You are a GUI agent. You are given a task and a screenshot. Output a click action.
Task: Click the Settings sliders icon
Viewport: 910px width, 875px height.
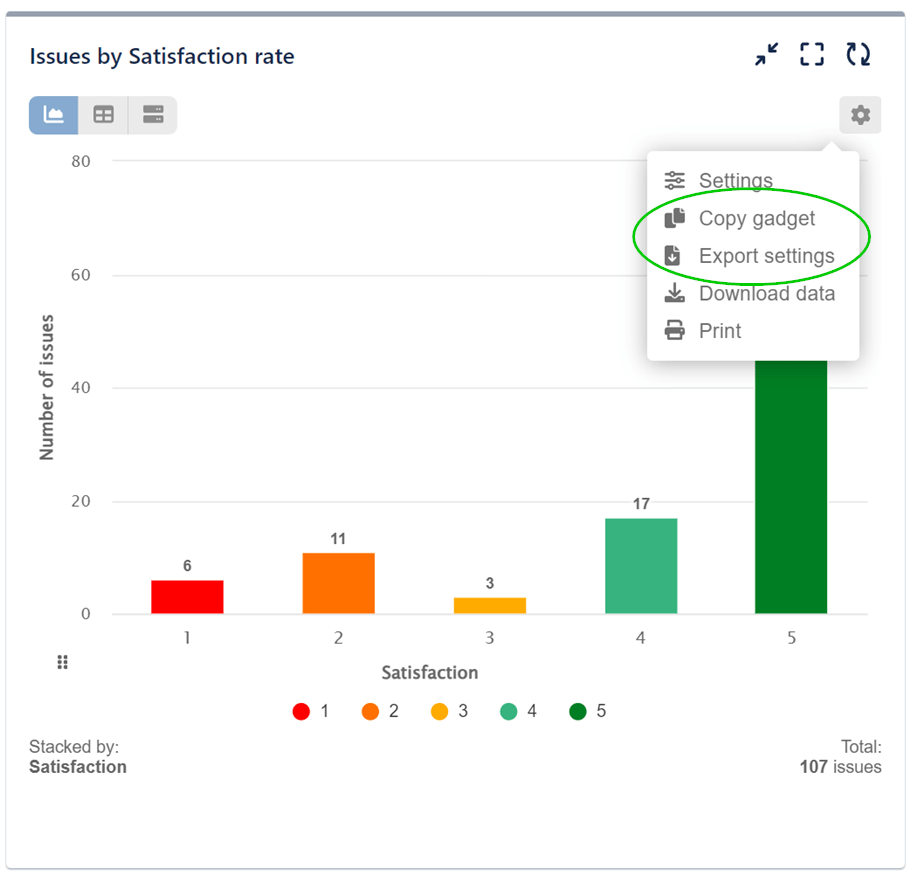click(x=674, y=180)
